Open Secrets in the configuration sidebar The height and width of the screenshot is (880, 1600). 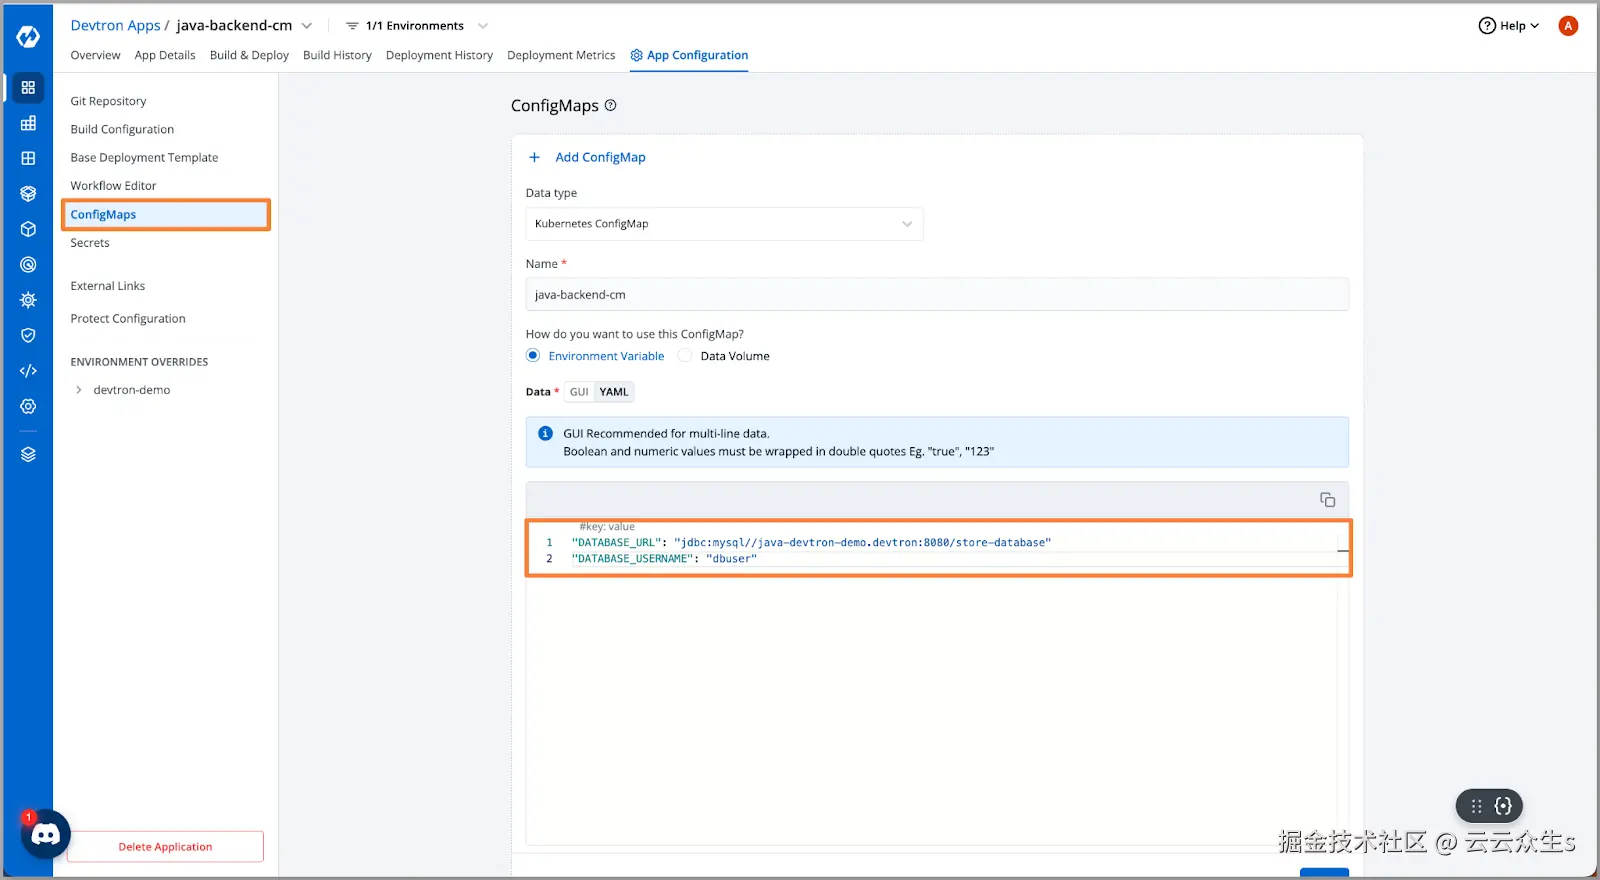coord(90,243)
